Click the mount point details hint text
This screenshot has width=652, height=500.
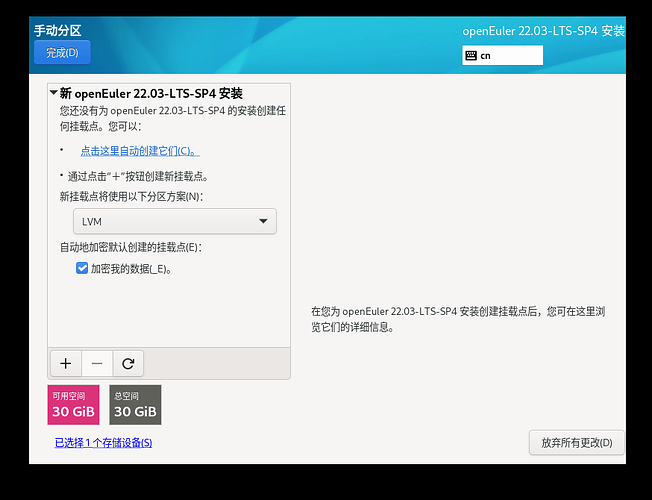click(457, 319)
